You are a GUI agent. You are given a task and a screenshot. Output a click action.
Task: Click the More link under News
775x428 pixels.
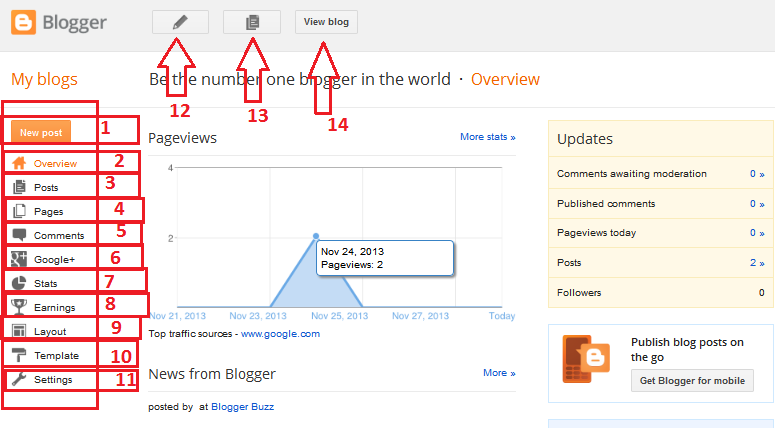point(499,373)
